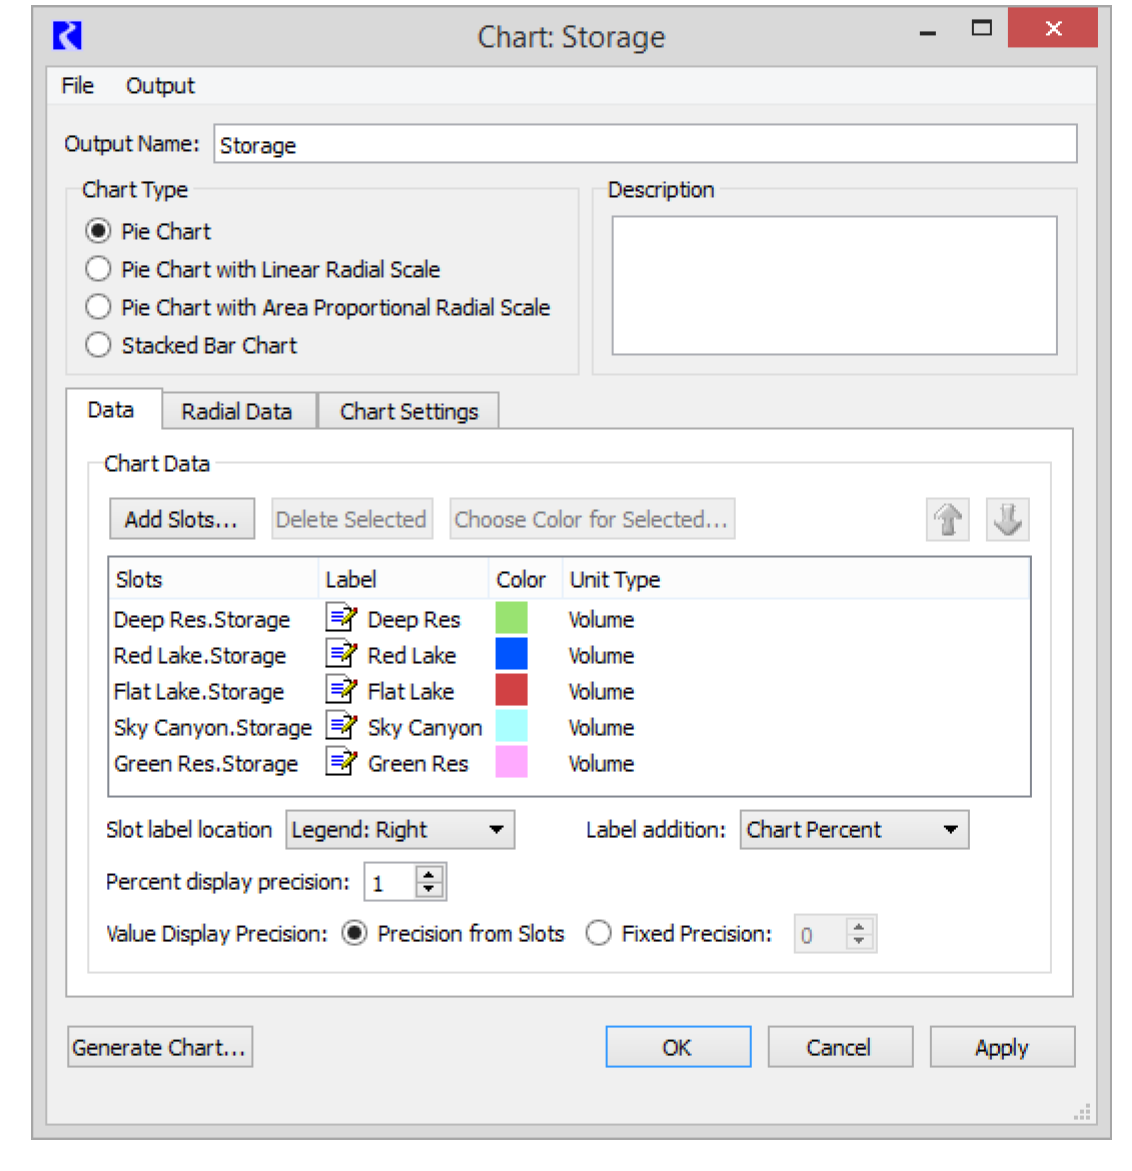
Task: Click the edit label icon for Sky Canyon
Action: (x=341, y=726)
